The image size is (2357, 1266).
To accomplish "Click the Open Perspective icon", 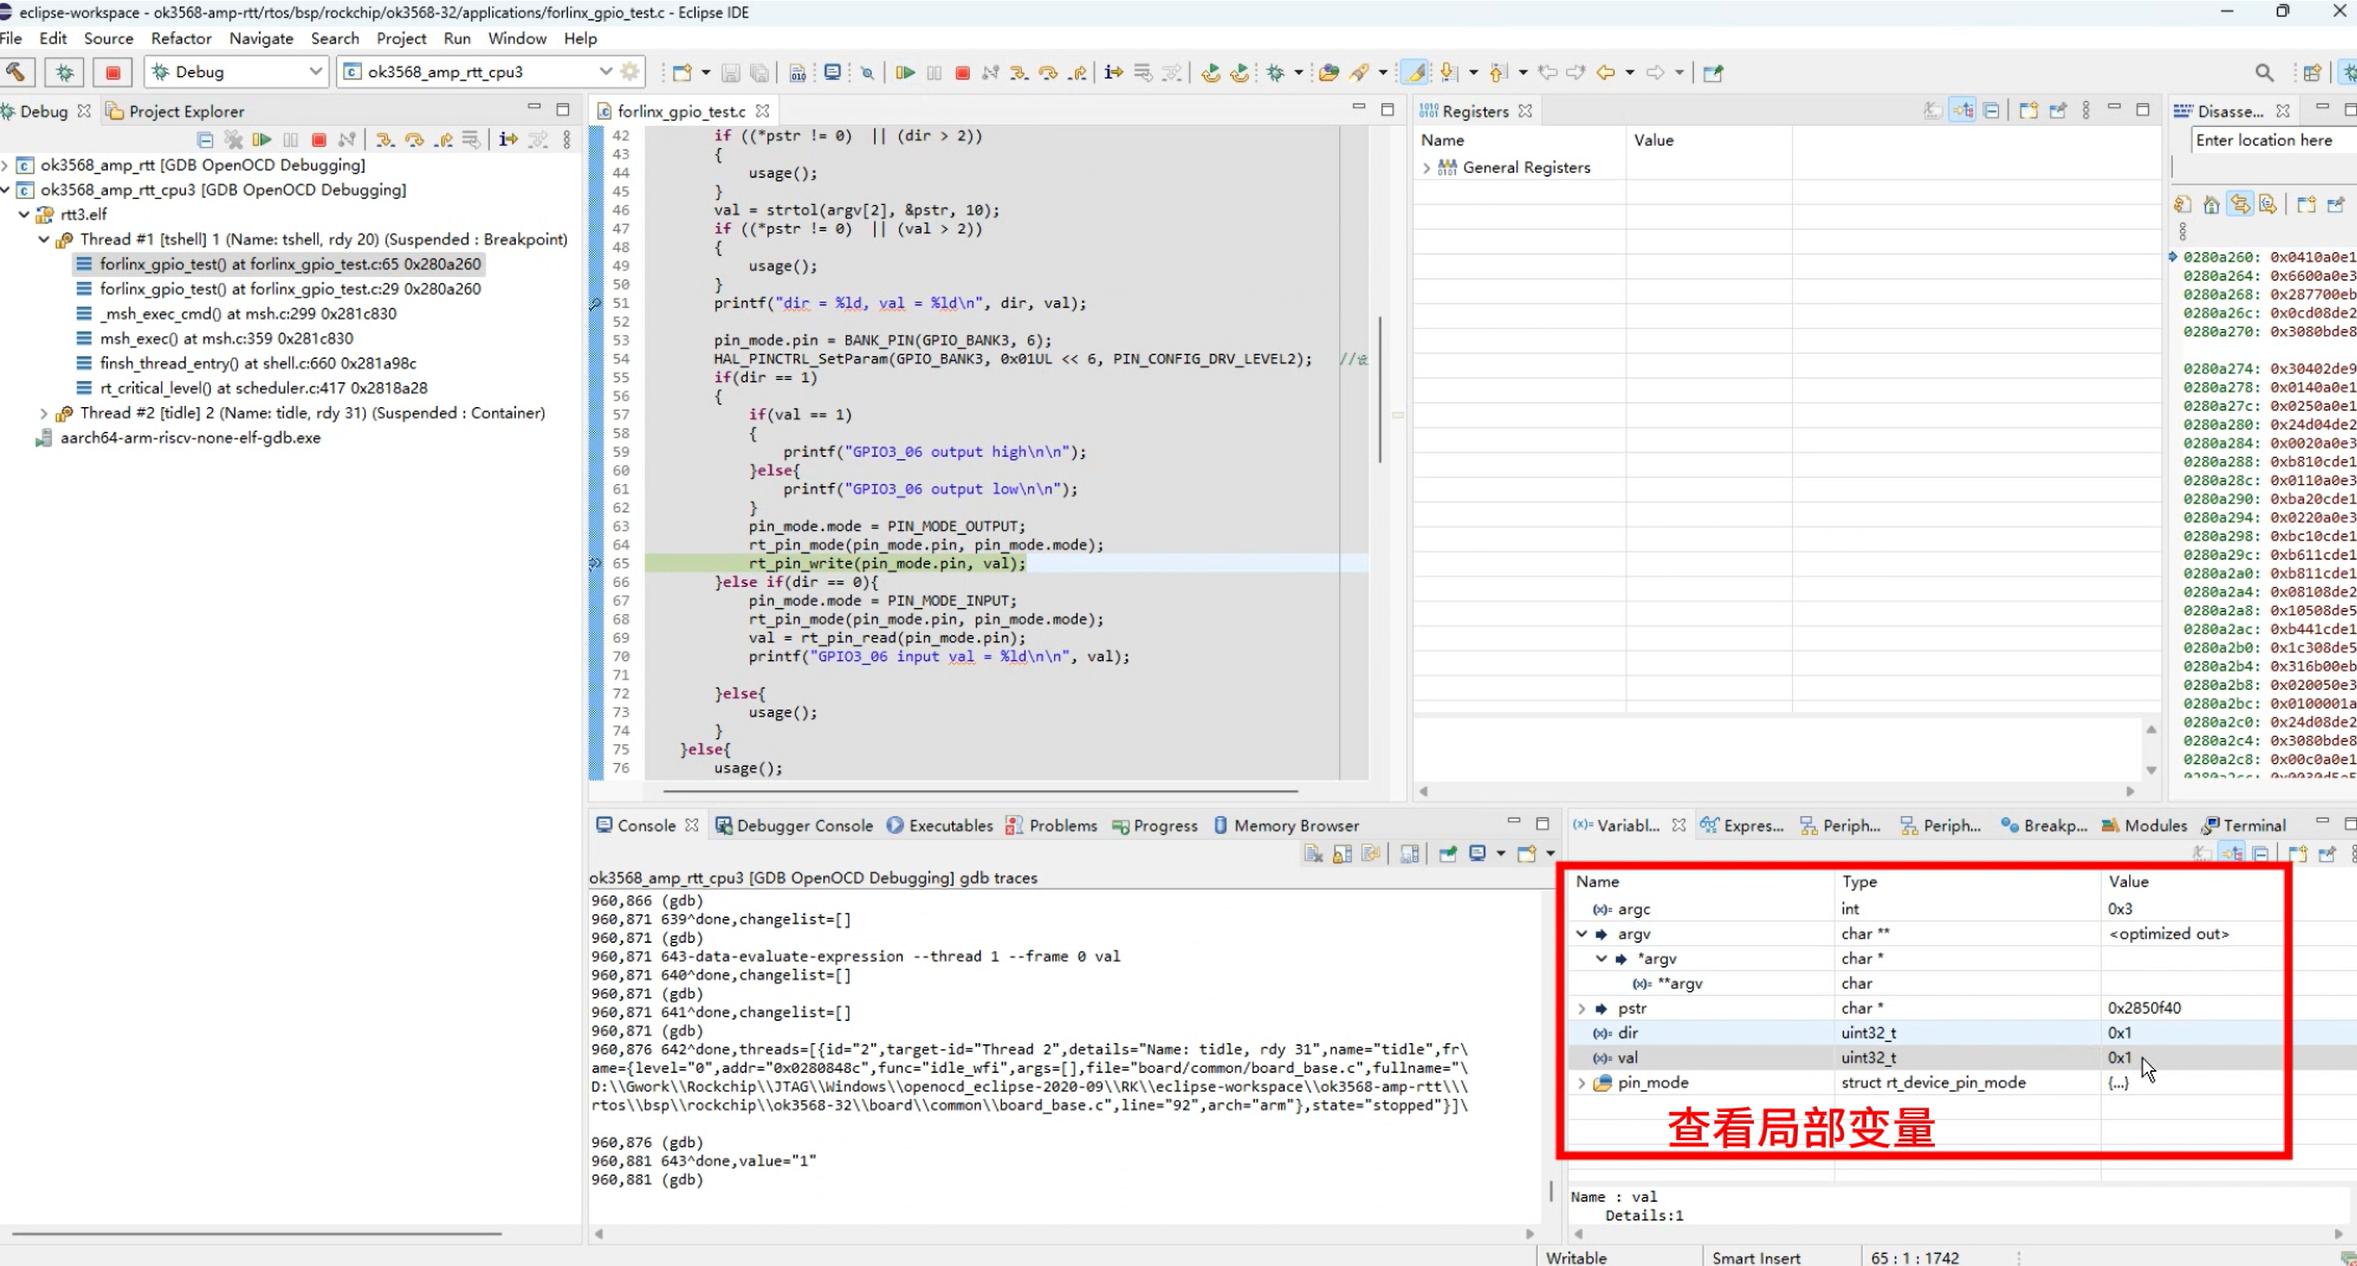I will (x=2312, y=72).
